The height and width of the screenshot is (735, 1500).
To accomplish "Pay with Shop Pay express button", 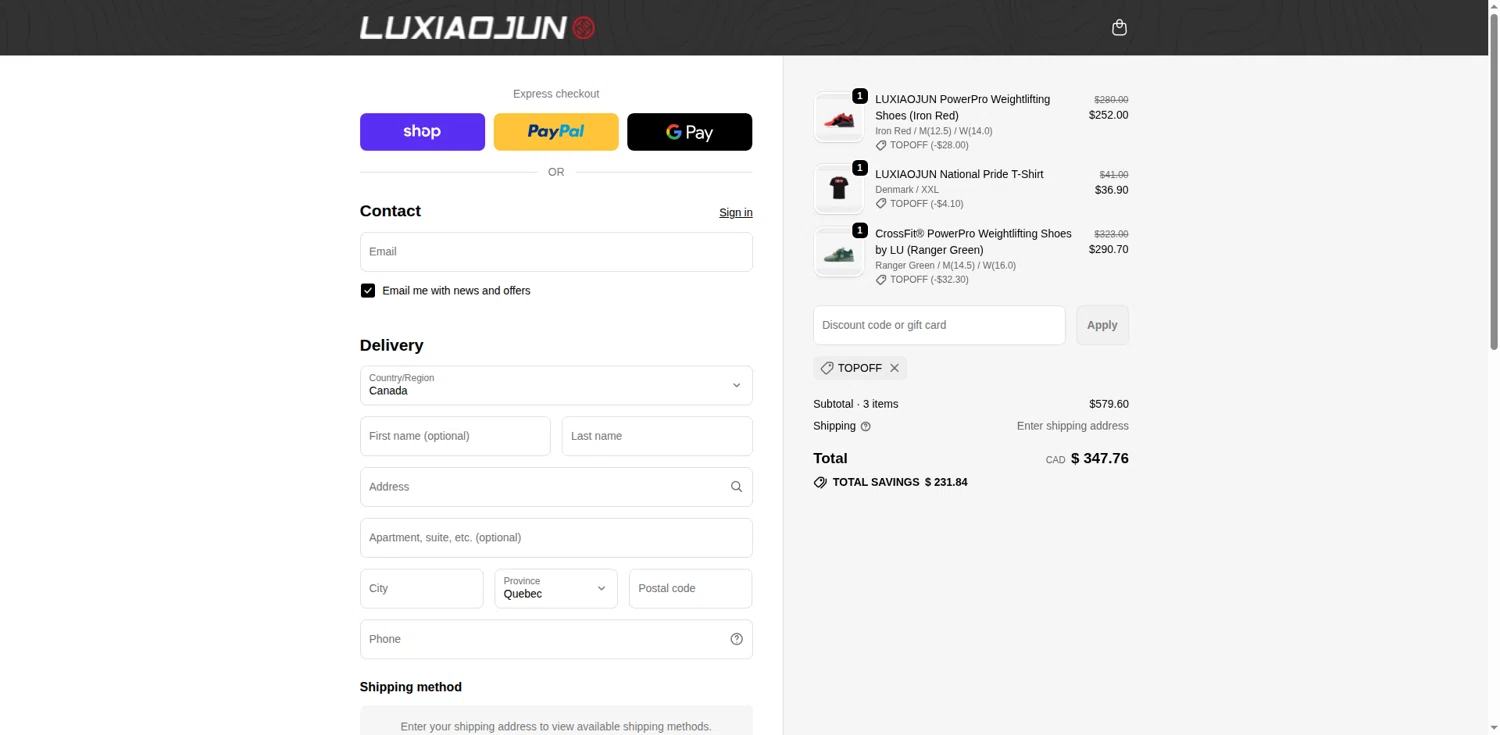I will [422, 132].
